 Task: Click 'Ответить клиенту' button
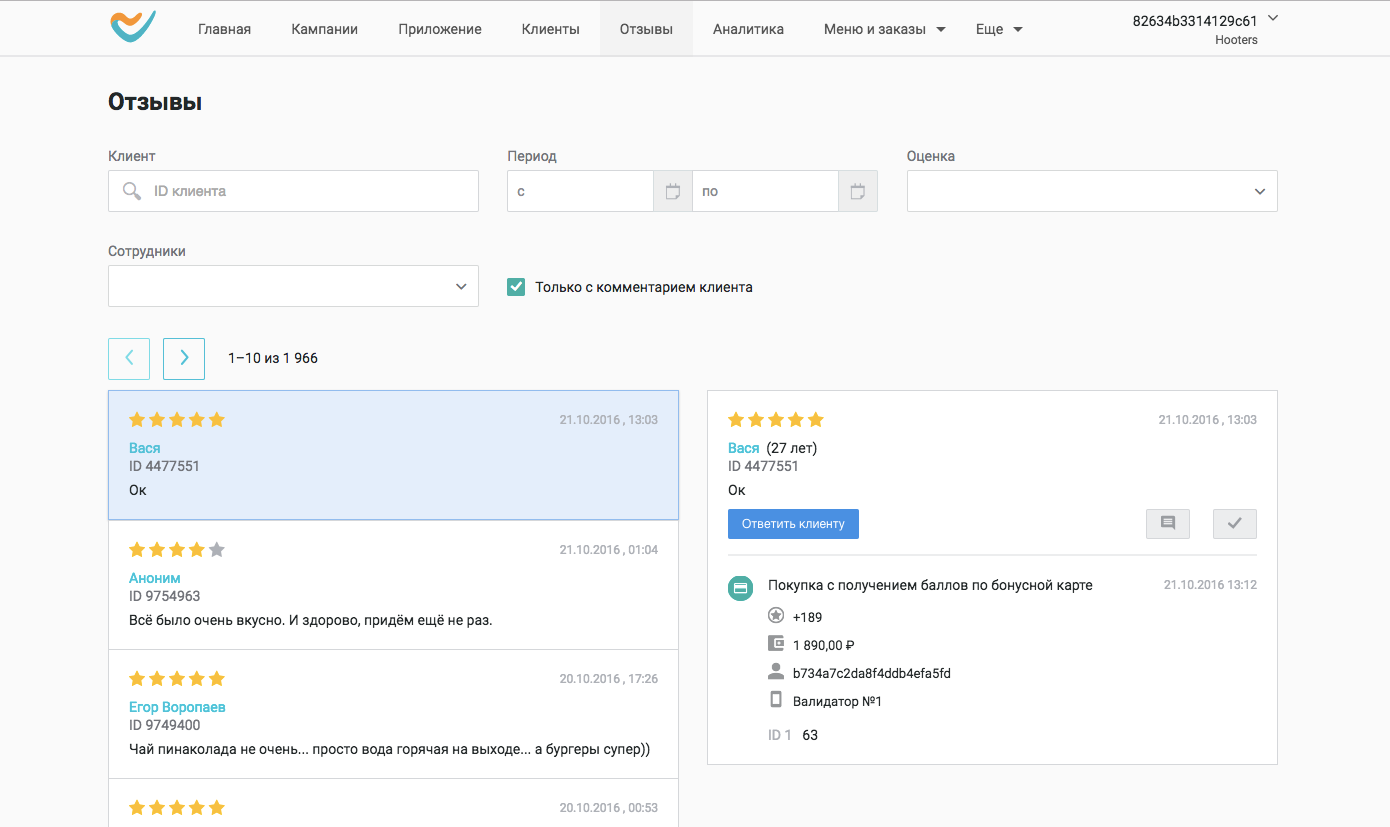pos(793,524)
